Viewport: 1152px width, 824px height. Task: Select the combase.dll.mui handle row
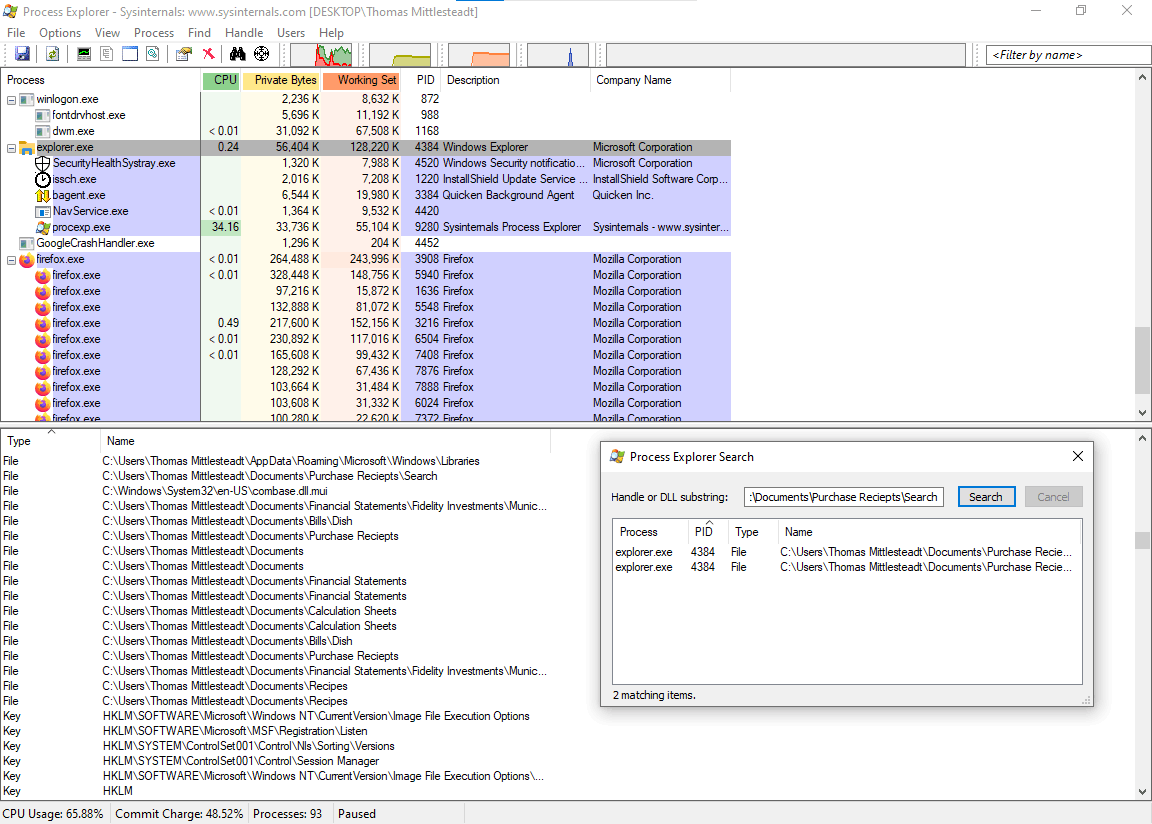(276, 491)
